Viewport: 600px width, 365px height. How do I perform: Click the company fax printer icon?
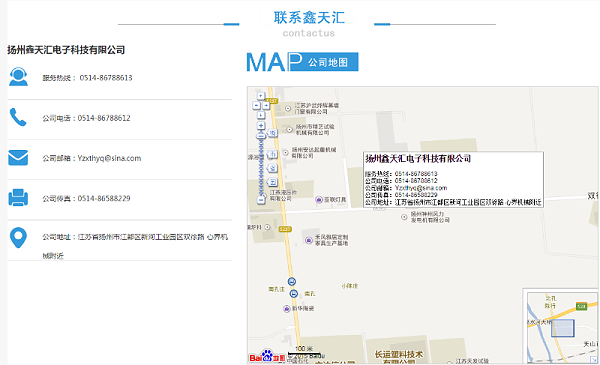point(18,197)
